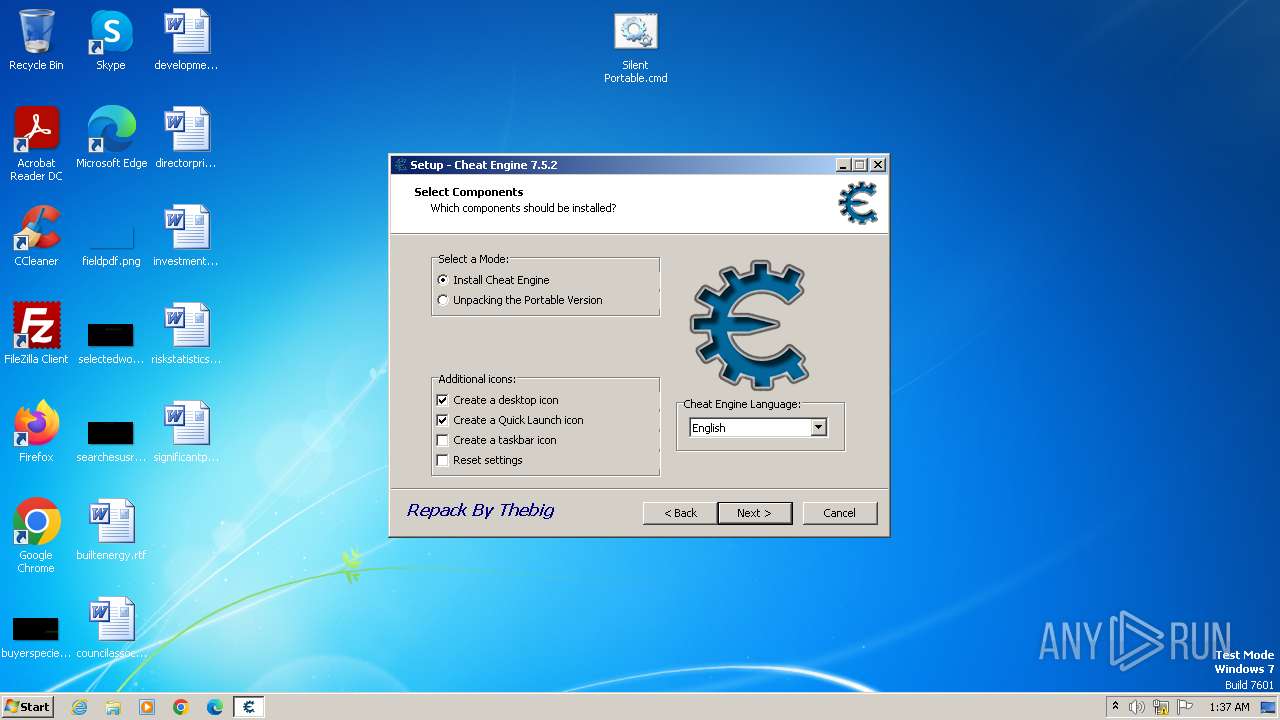Open the Action Center flag icon
Screen dimensions: 1280x720
(1185, 707)
